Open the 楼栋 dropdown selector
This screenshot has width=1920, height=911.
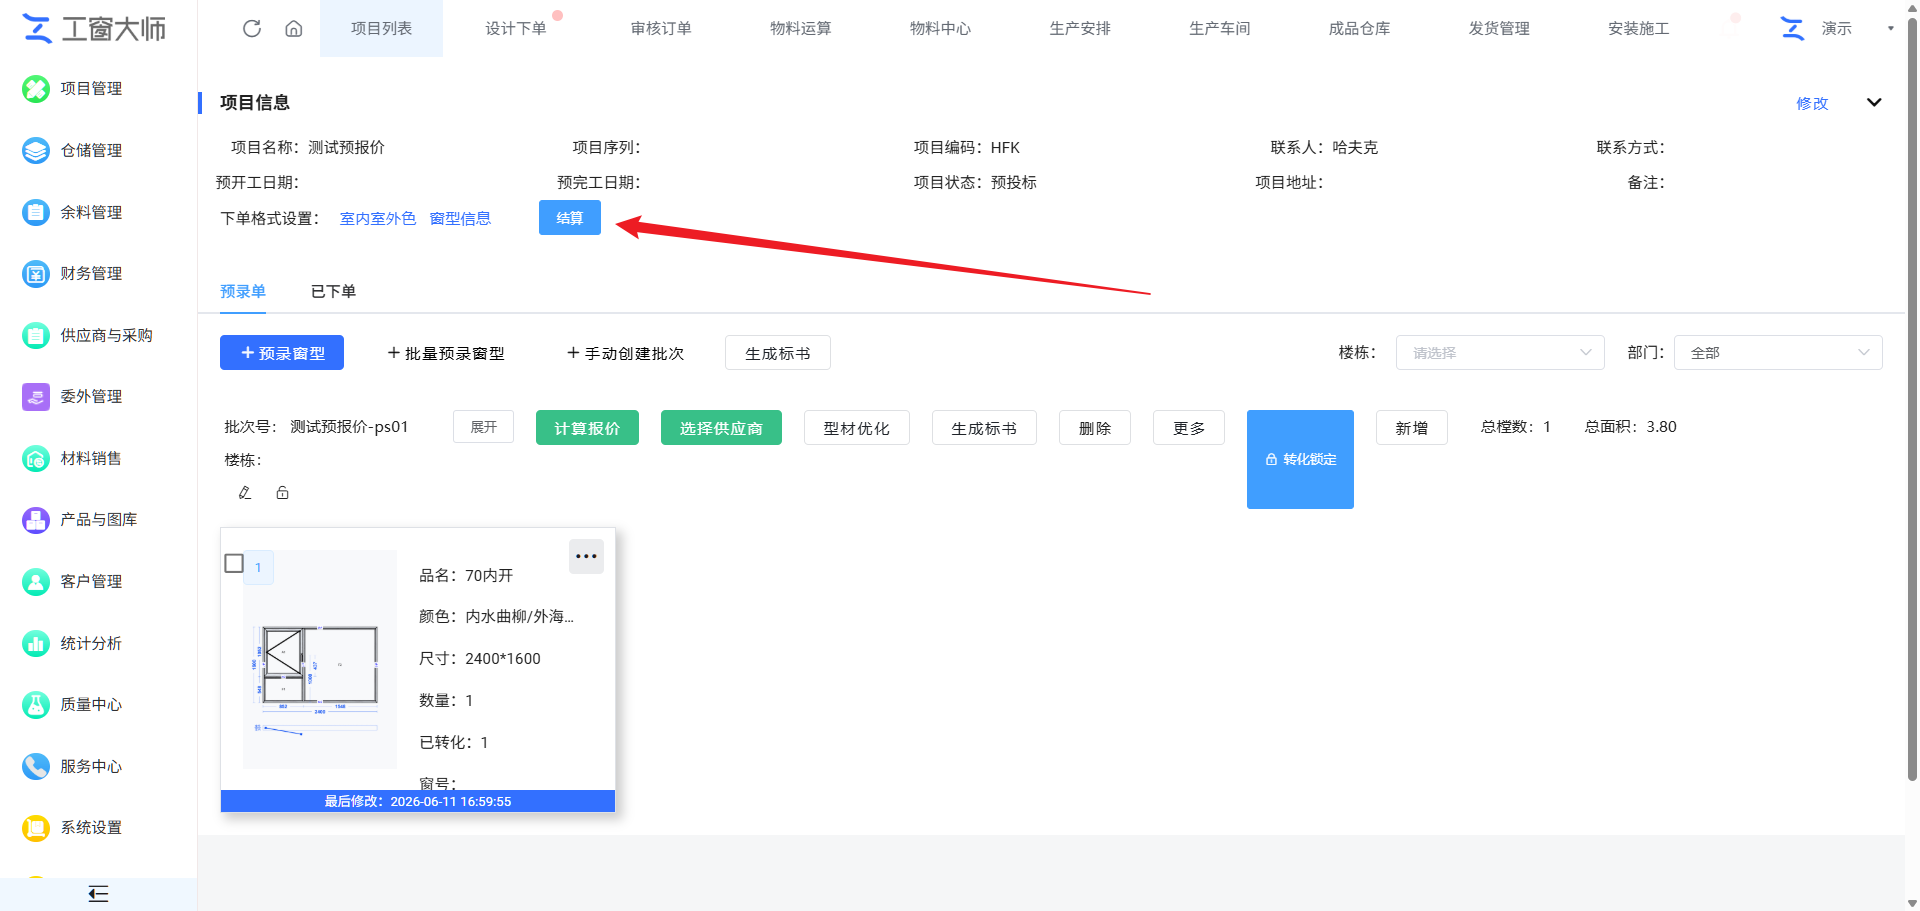click(x=1500, y=353)
